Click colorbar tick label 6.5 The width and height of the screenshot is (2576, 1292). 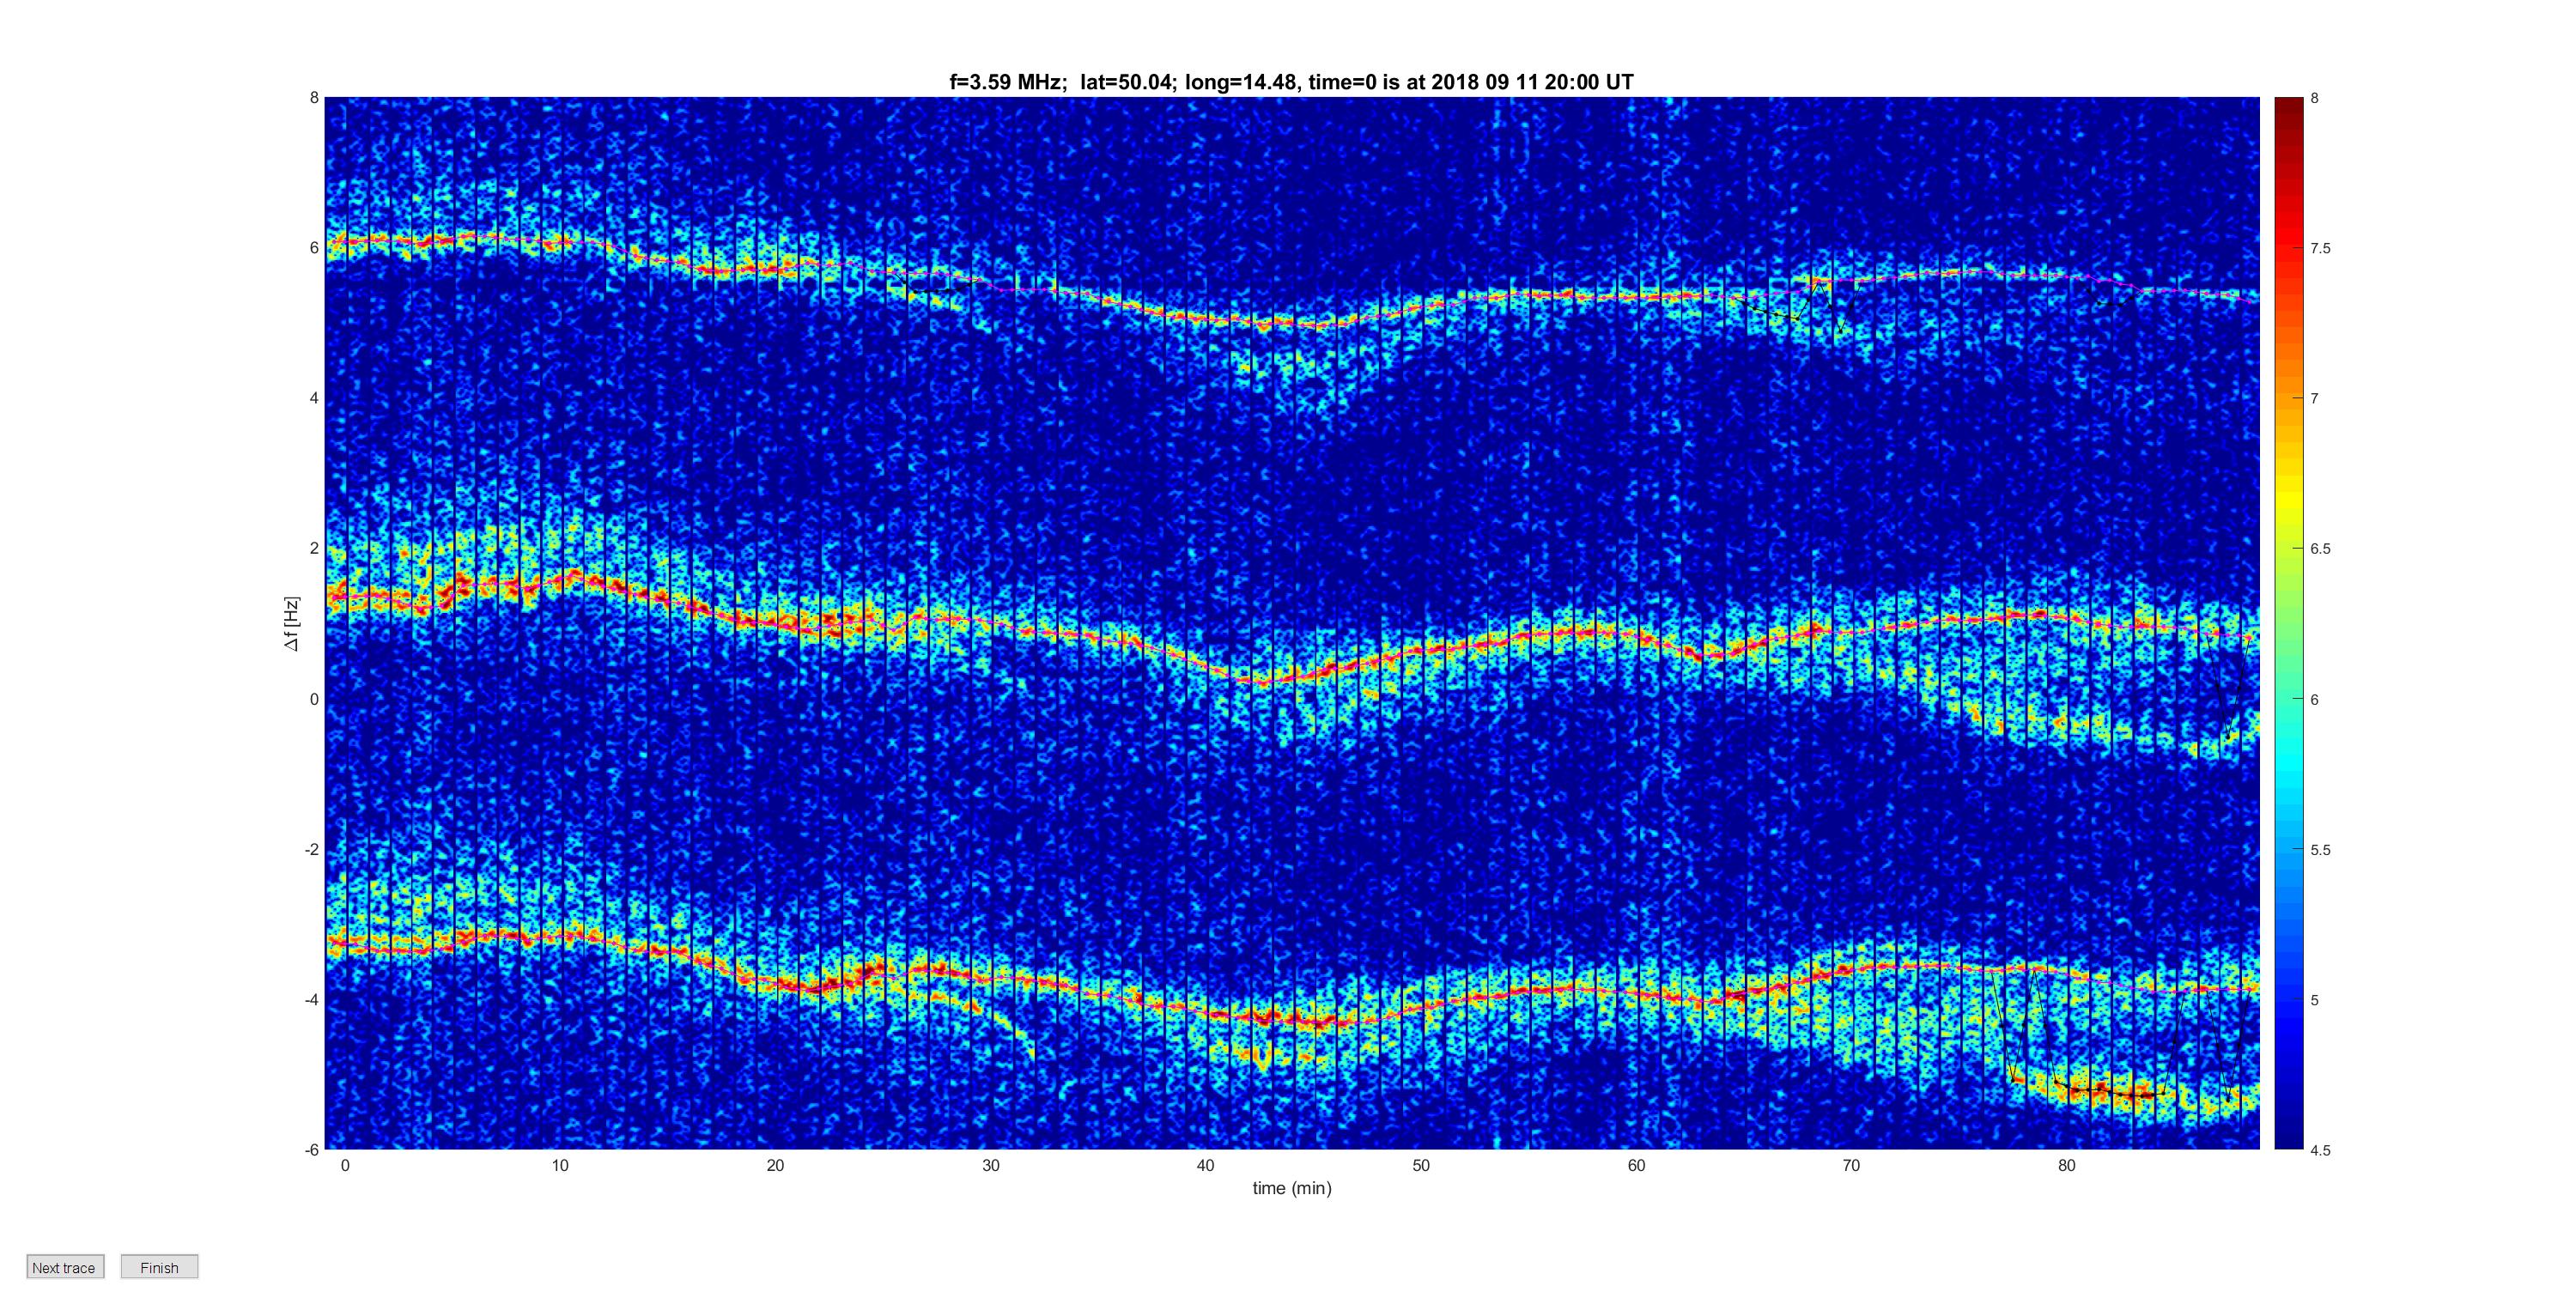coord(2320,549)
